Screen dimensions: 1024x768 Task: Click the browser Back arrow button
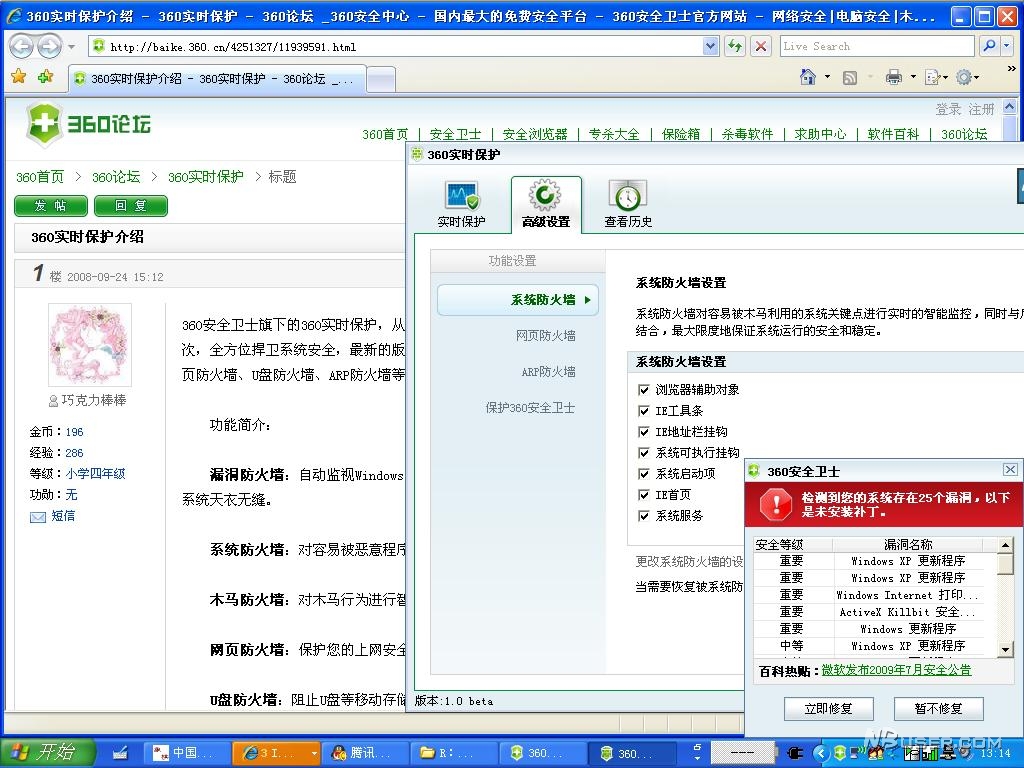[x=22, y=46]
